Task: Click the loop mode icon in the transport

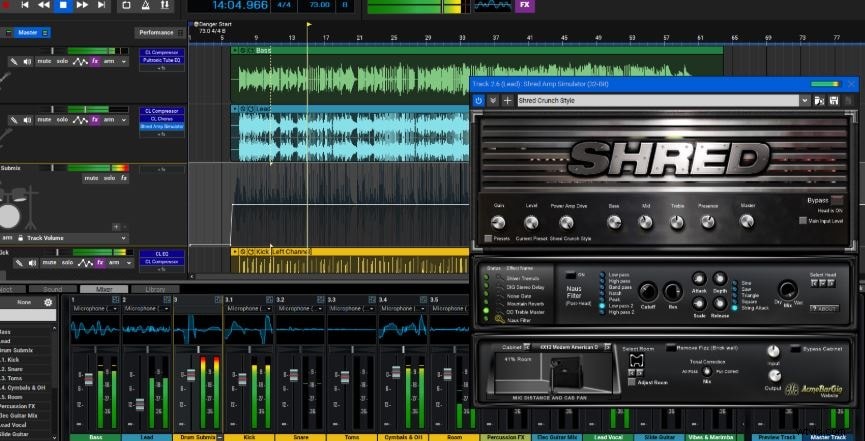Action: 126,5
